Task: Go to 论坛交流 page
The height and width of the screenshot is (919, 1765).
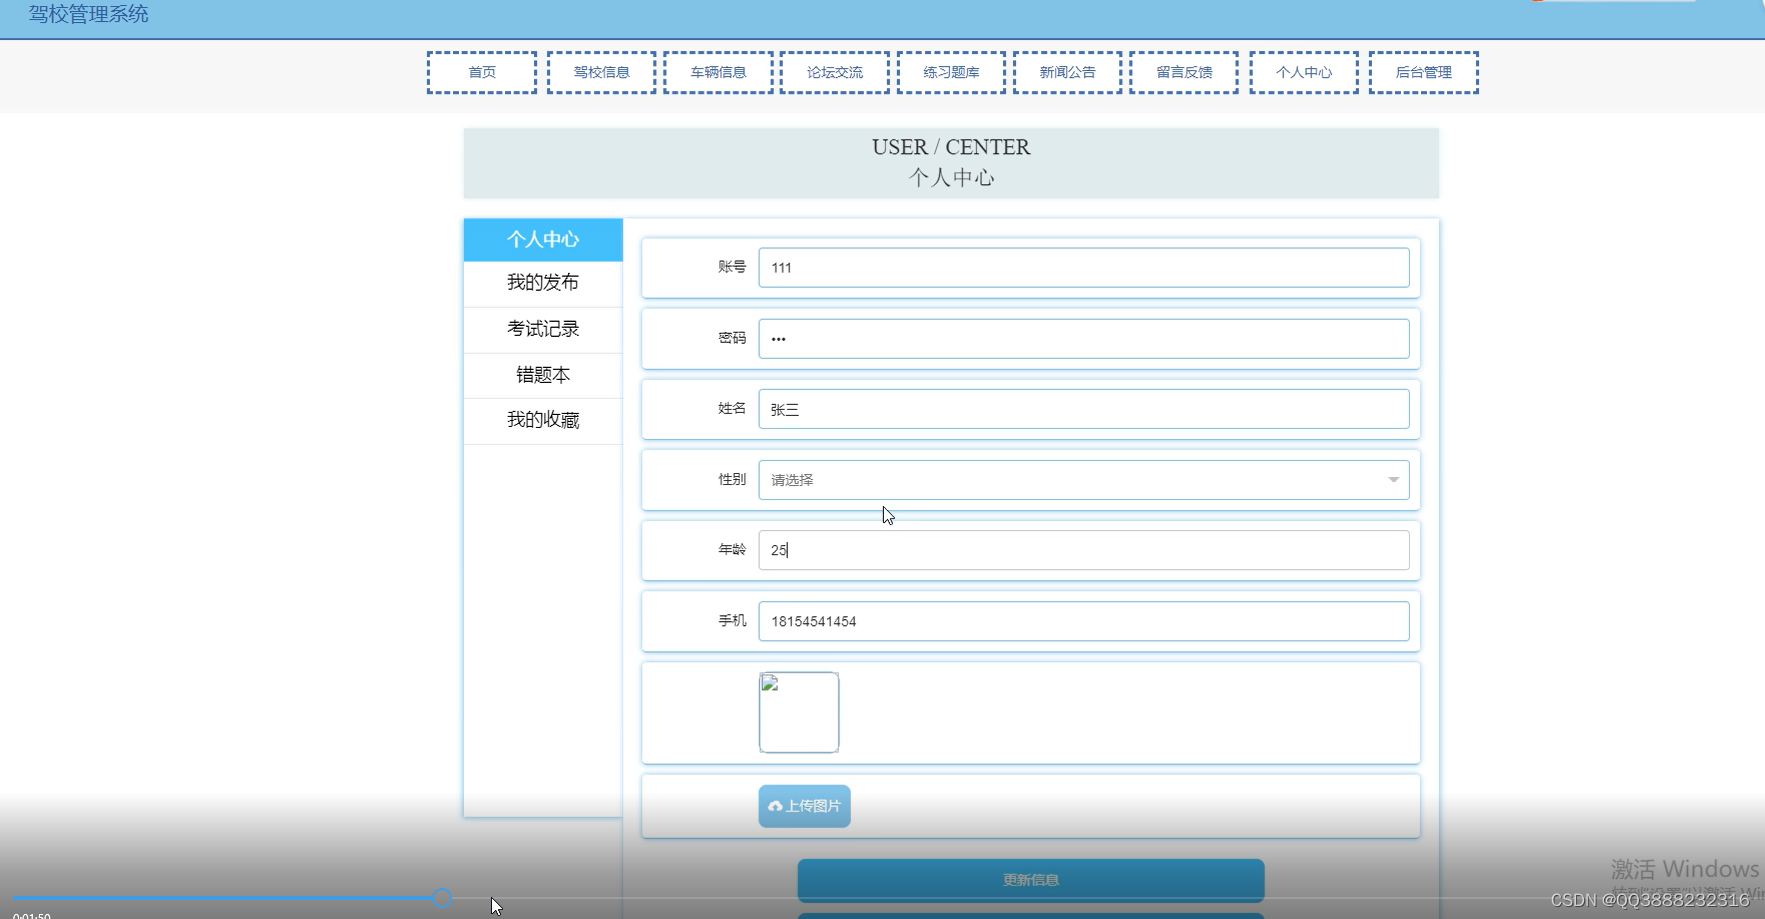Action: pos(835,72)
